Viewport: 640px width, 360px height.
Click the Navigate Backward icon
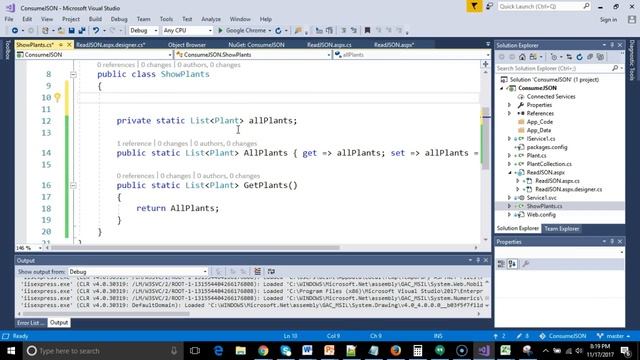pyautogui.click(x=15, y=31)
